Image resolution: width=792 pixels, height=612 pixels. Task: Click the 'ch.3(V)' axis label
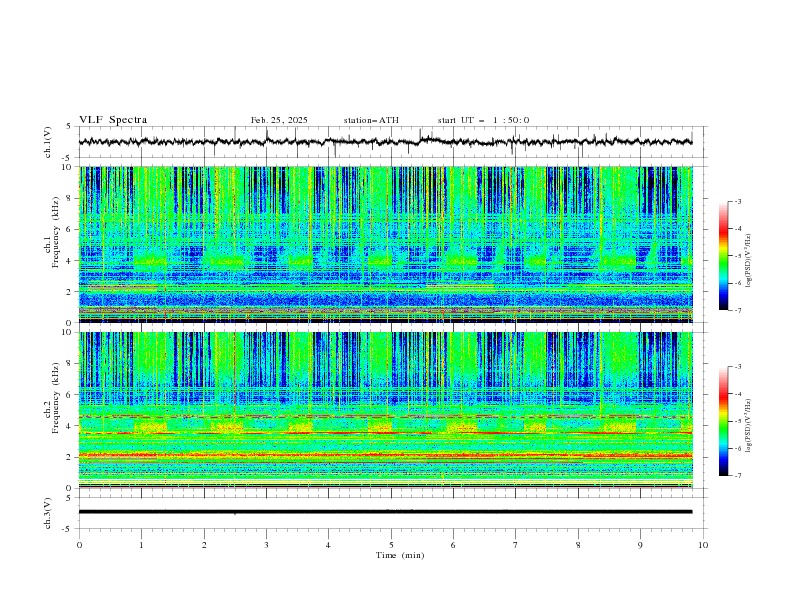pos(48,513)
